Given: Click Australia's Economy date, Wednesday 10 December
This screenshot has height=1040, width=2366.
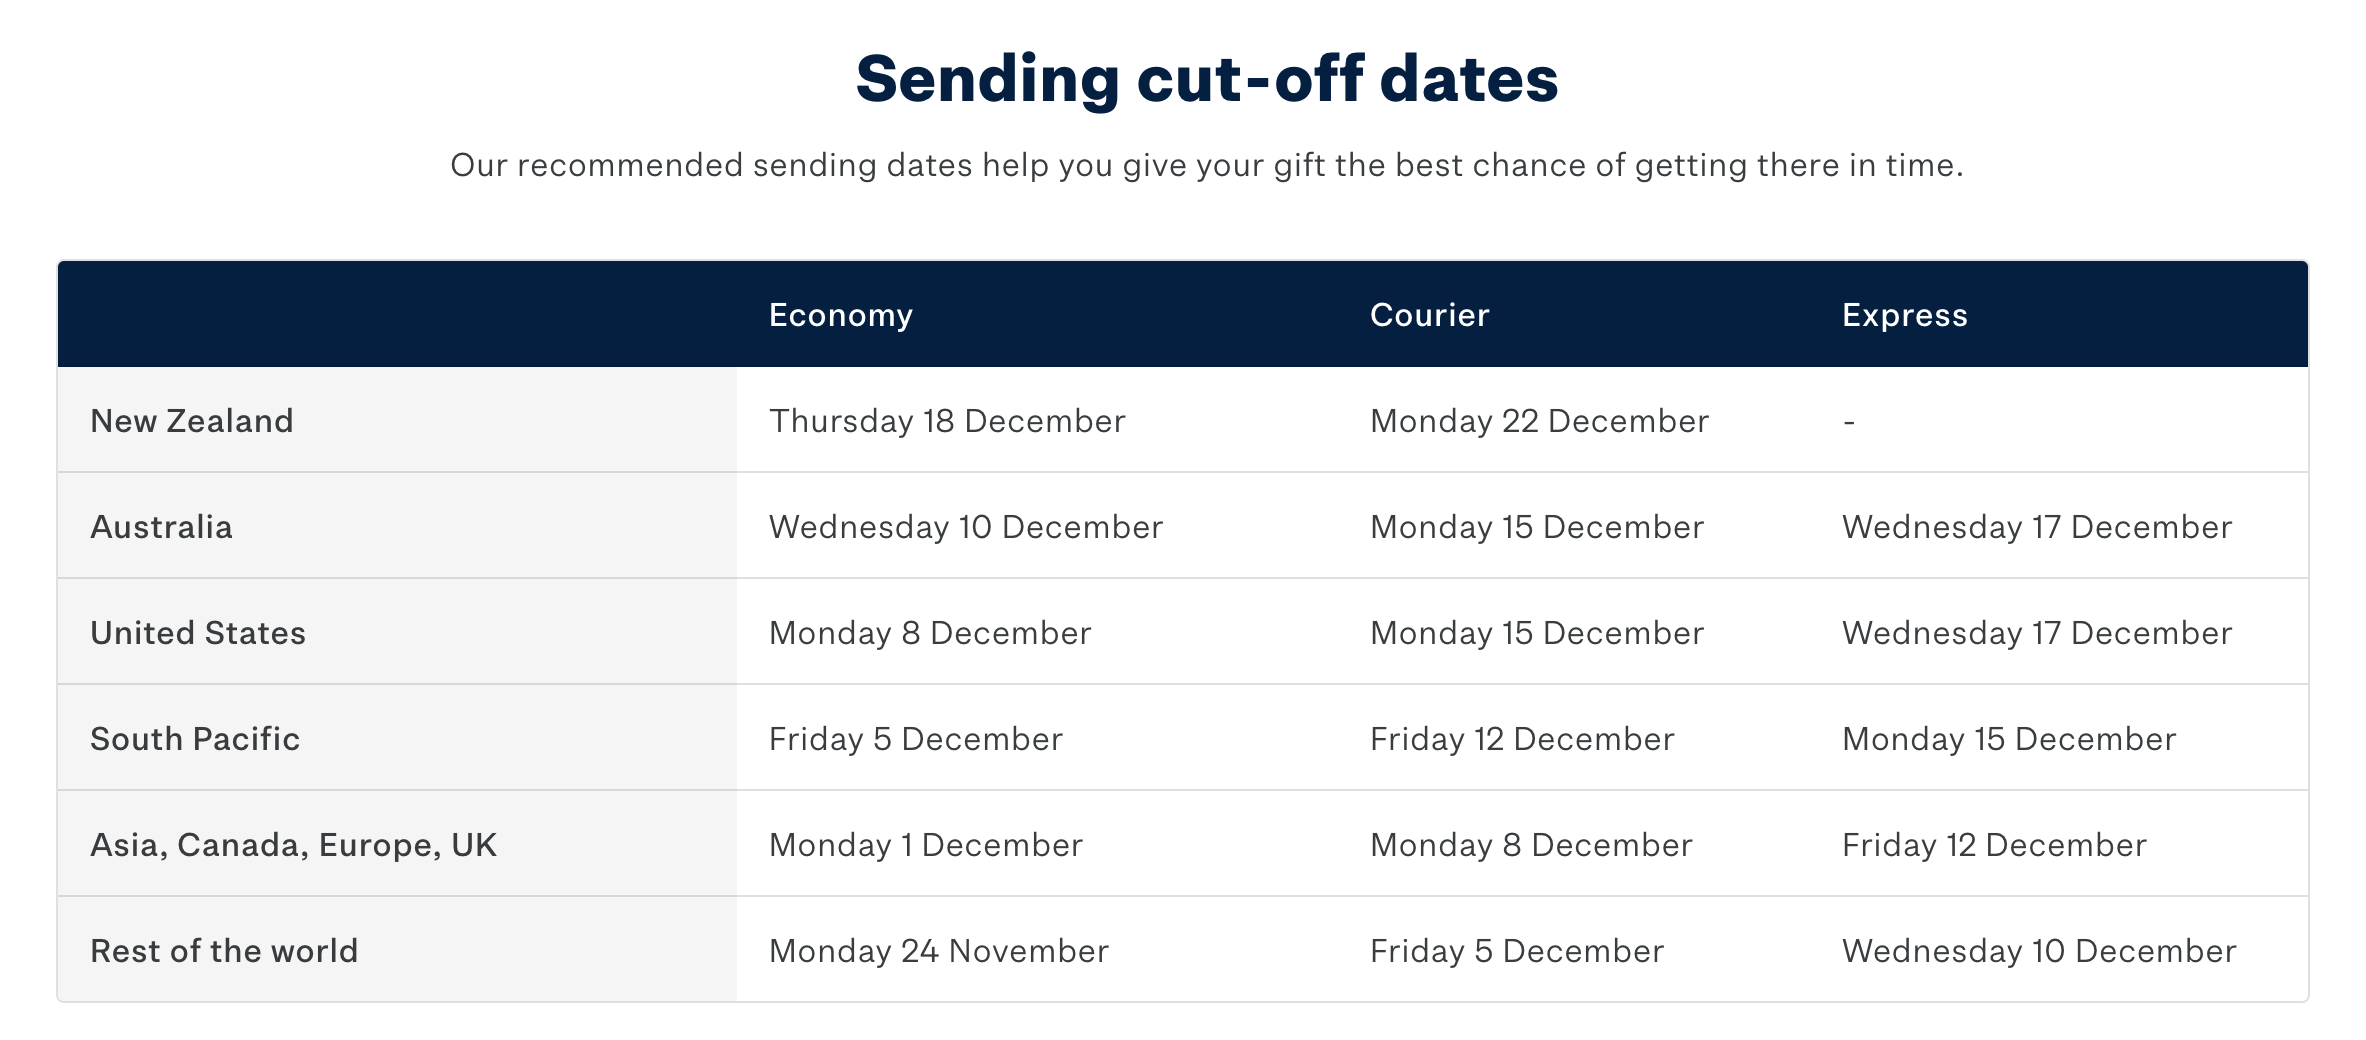Looking at the screenshot, I should click(965, 527).
